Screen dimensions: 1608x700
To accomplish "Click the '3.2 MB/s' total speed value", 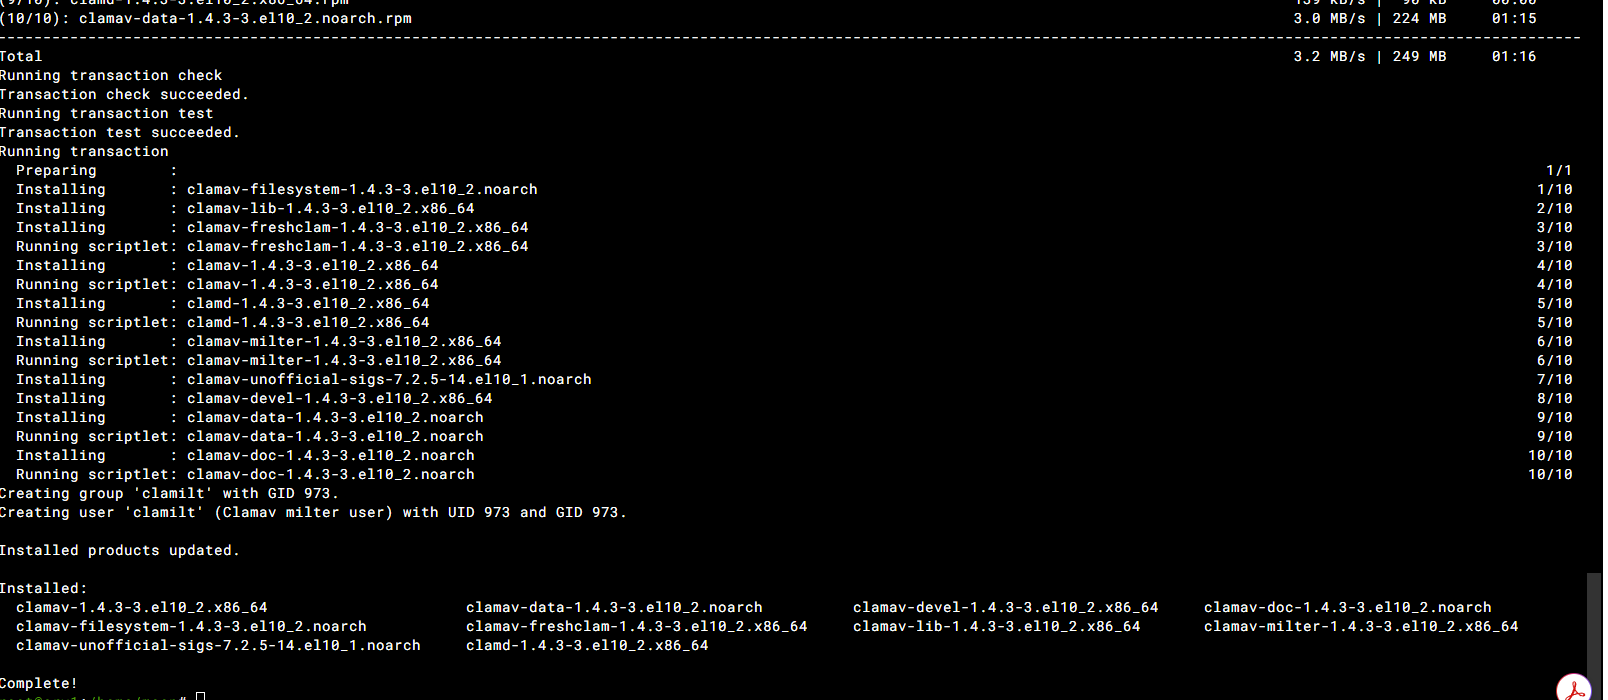I will 1329,57.
